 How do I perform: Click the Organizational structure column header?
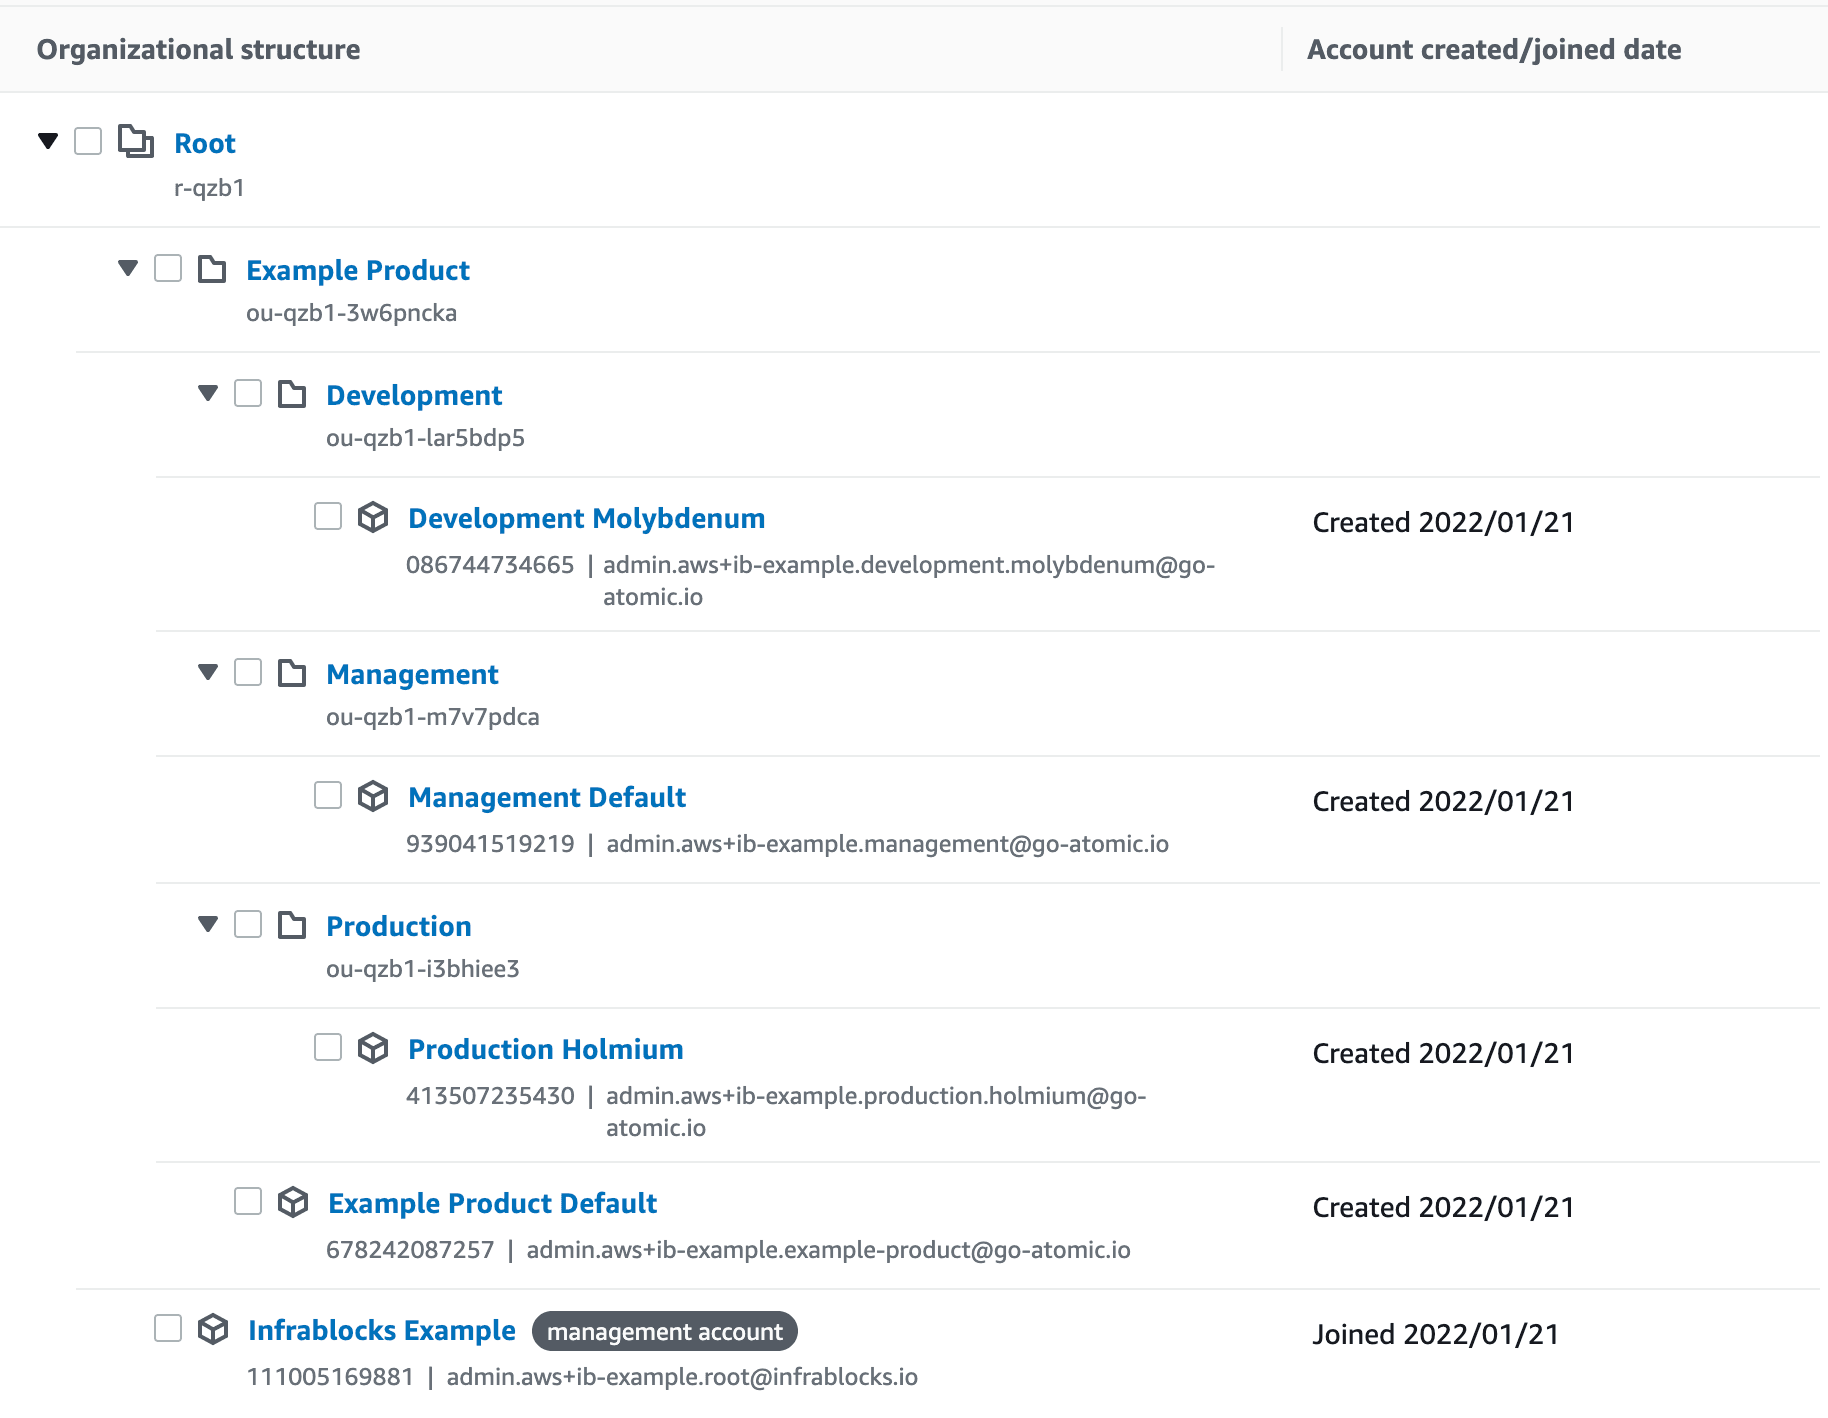point(198,49)
